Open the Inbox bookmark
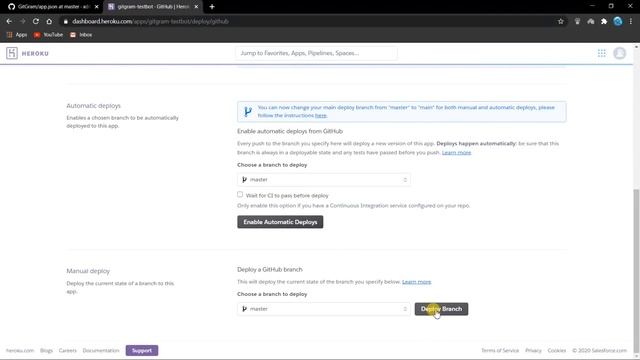This screenshot has width=640, height=360. [x=81, y=35]
